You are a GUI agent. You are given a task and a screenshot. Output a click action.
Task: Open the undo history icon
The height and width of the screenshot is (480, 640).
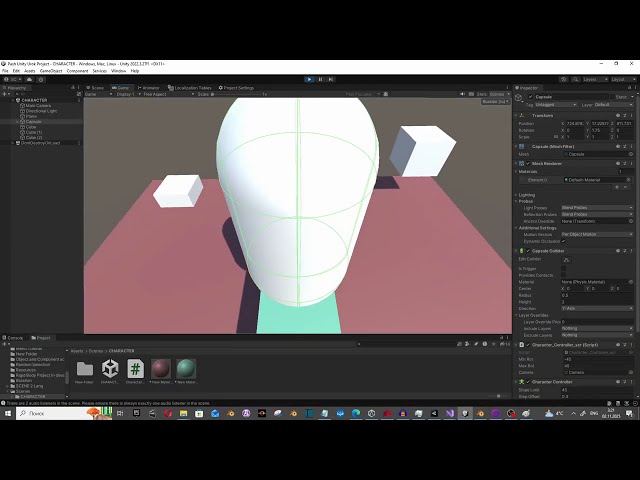click(564, 79)
